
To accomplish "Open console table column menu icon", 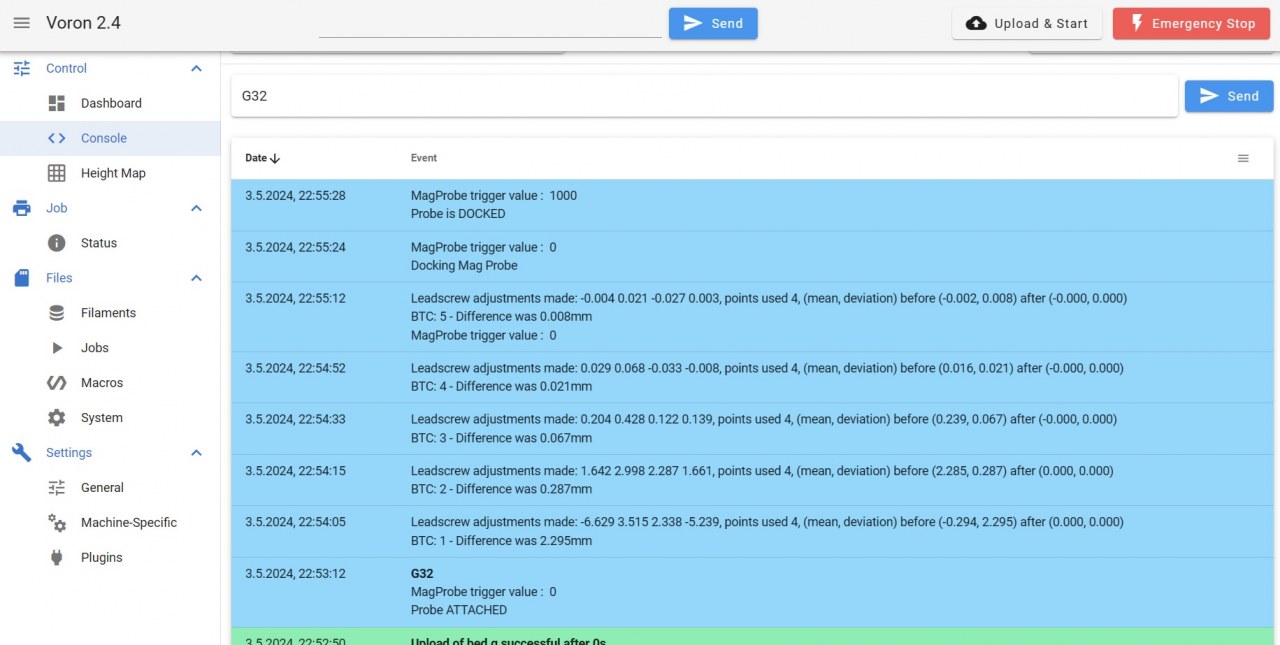I will click(x=1243, y=158).
